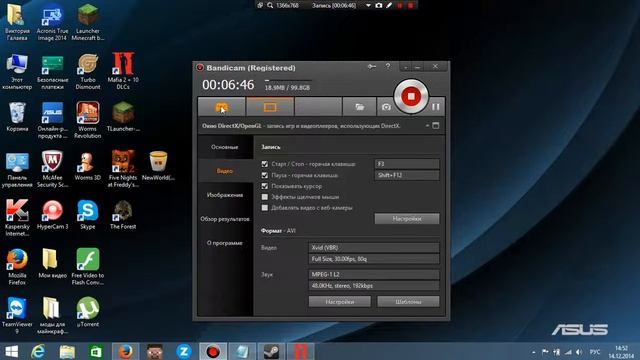Click the window selection icon in description bar
The image size is (640, 360).
(436, 126)
